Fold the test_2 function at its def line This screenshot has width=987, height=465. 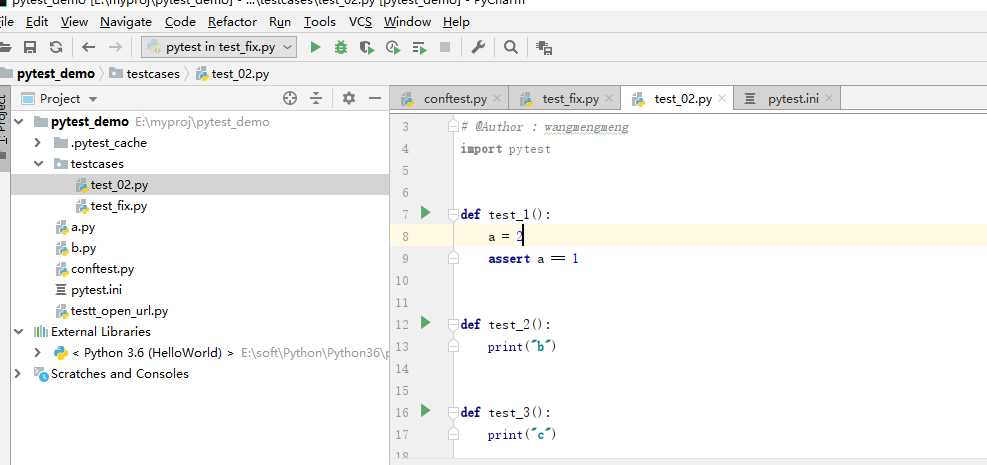[x=453, y=325]
